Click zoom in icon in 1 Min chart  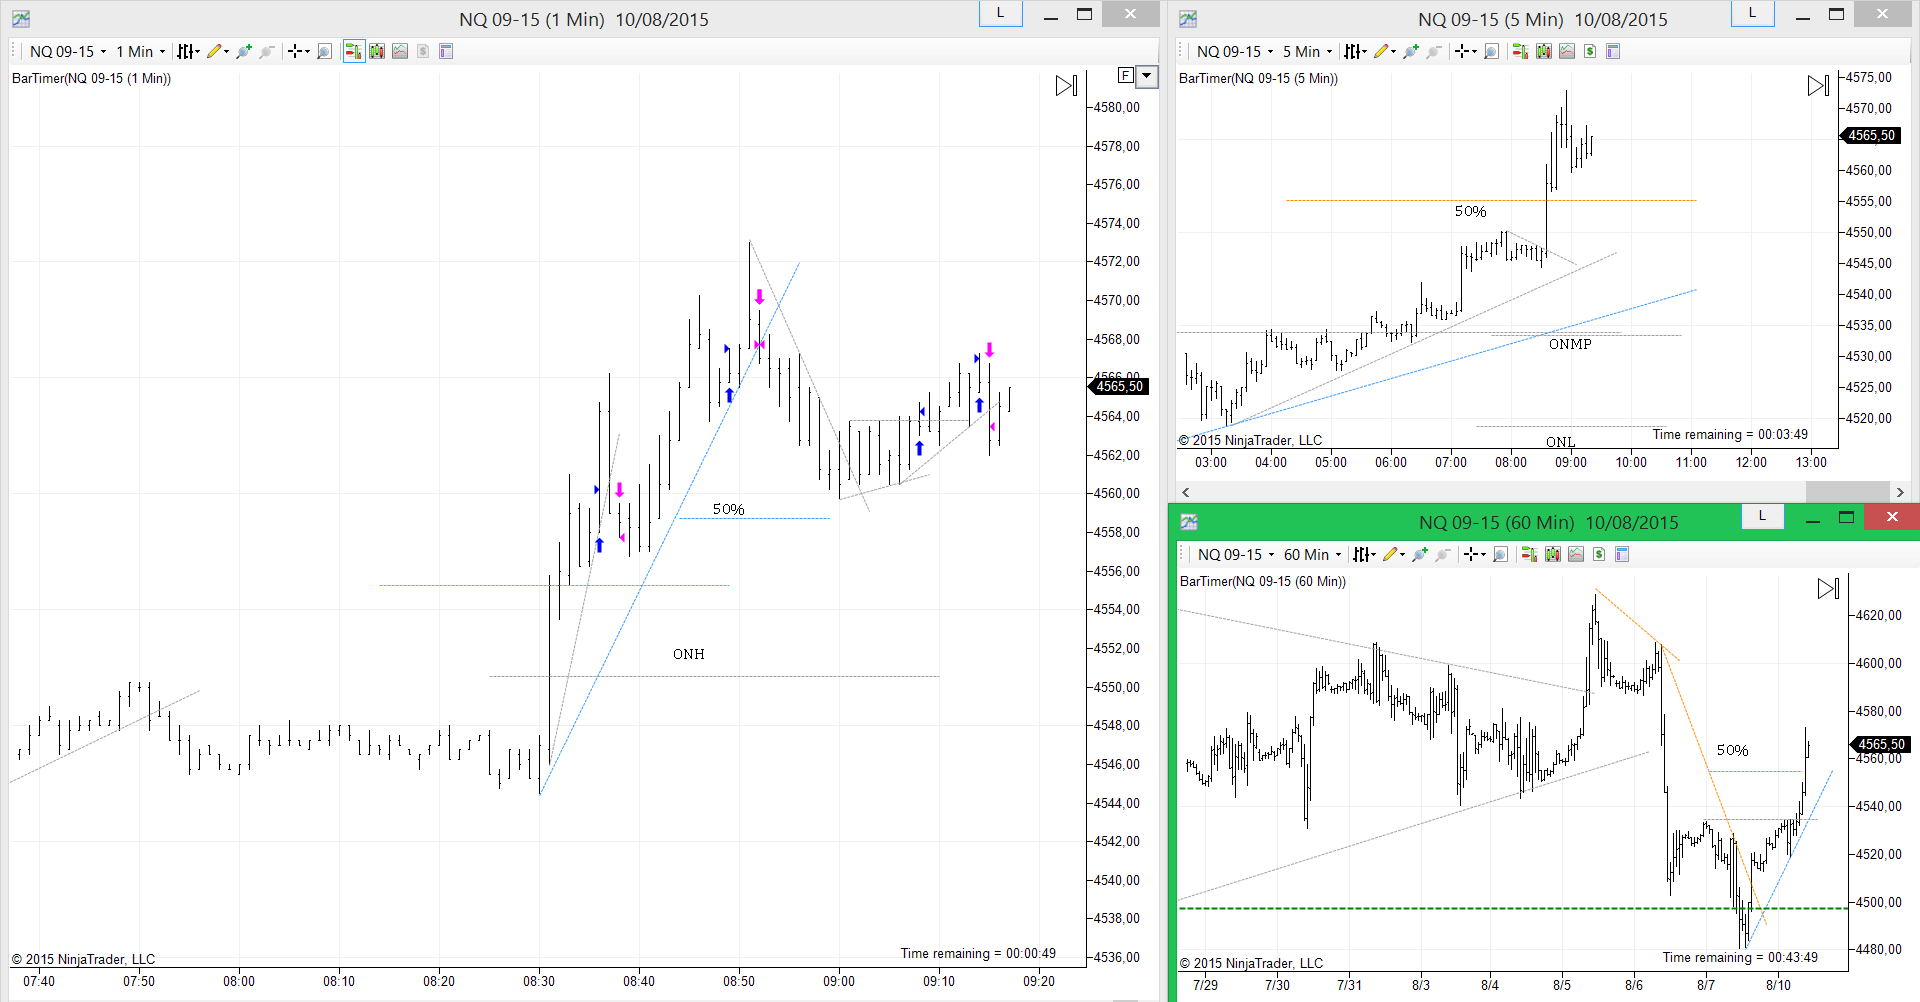point(244,51)
